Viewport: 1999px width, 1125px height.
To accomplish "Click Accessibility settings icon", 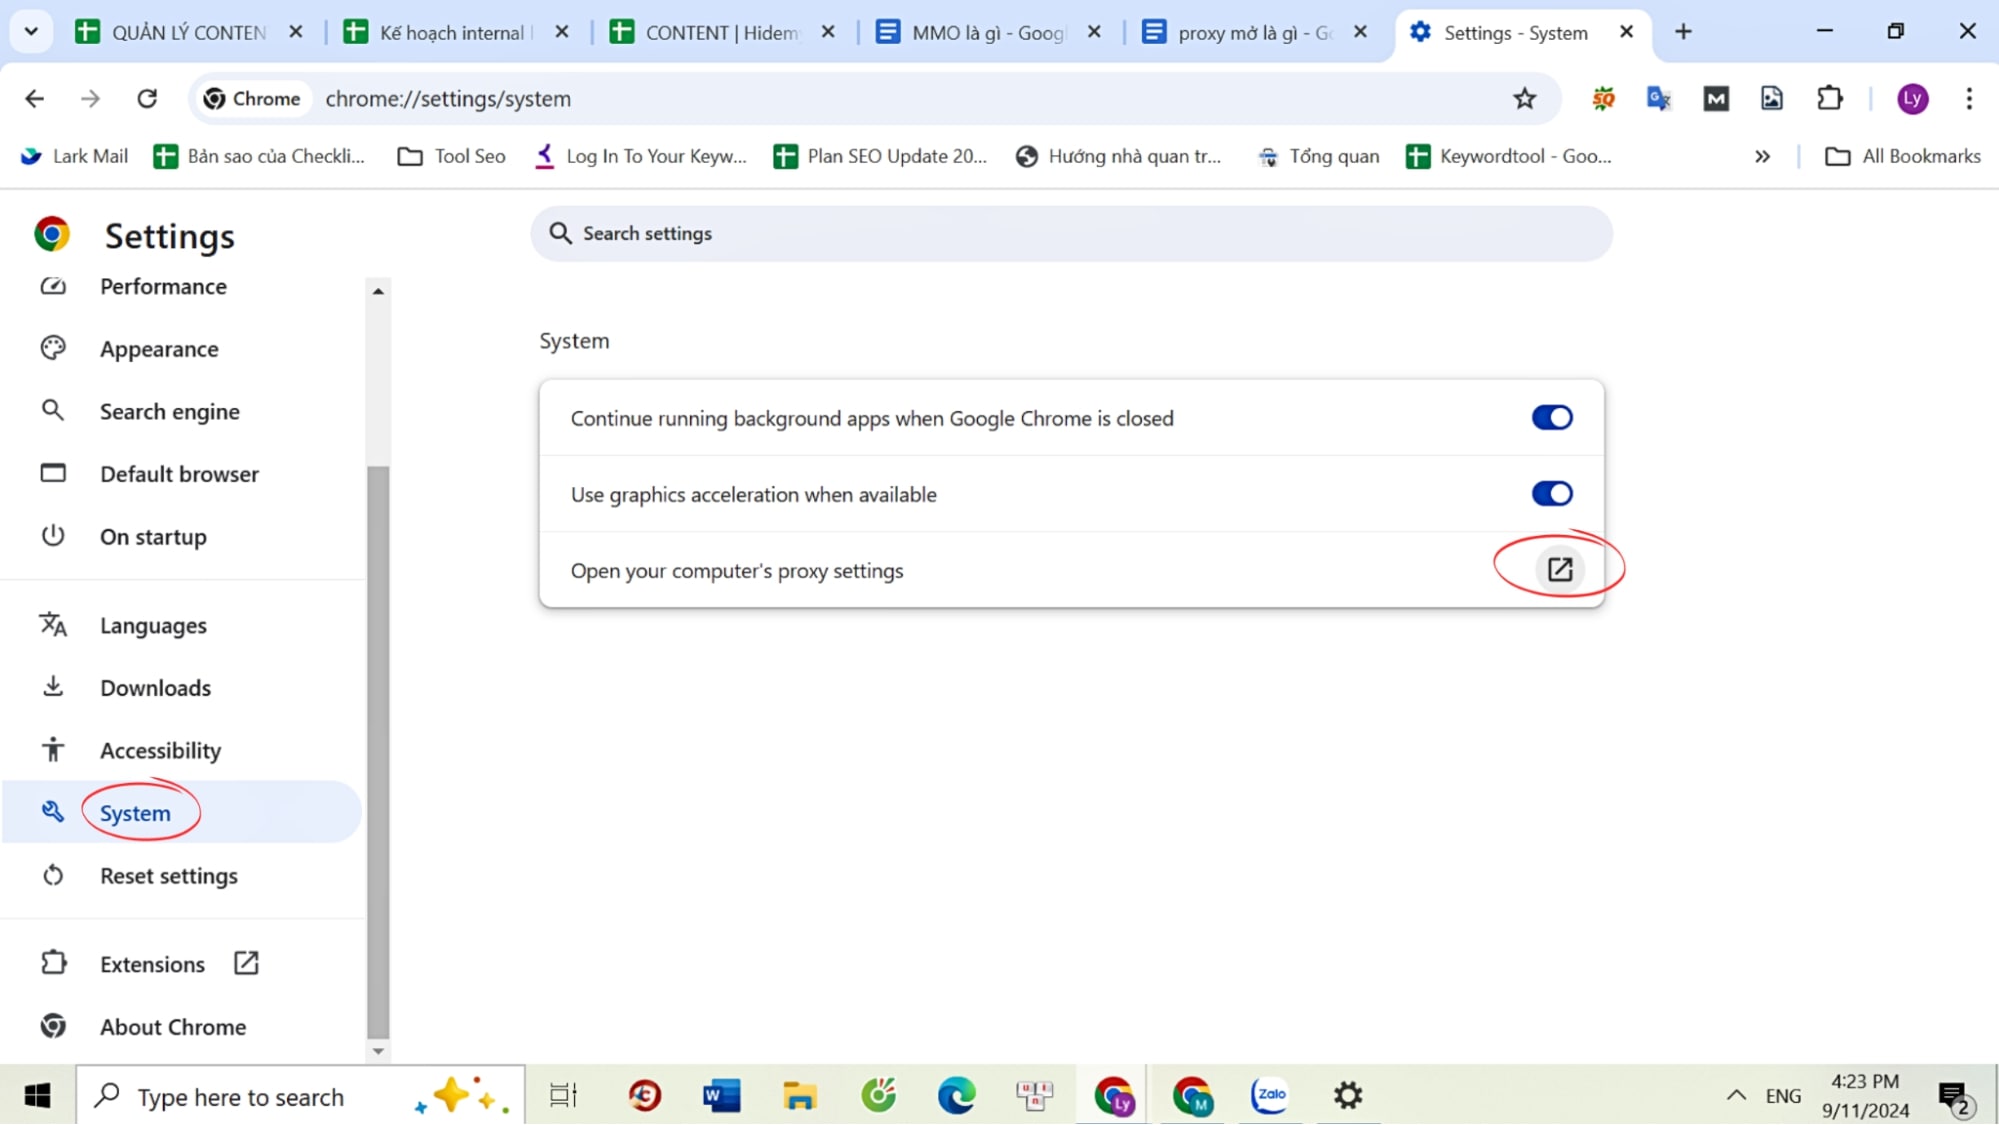I will (52, 750).
